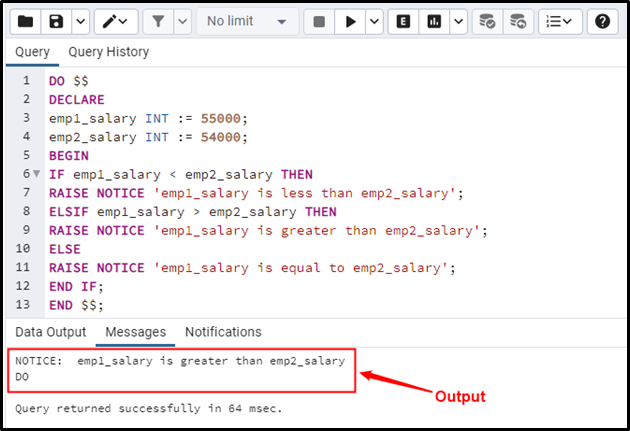
Task: Select the Messages tab
Action: (135, 332)
